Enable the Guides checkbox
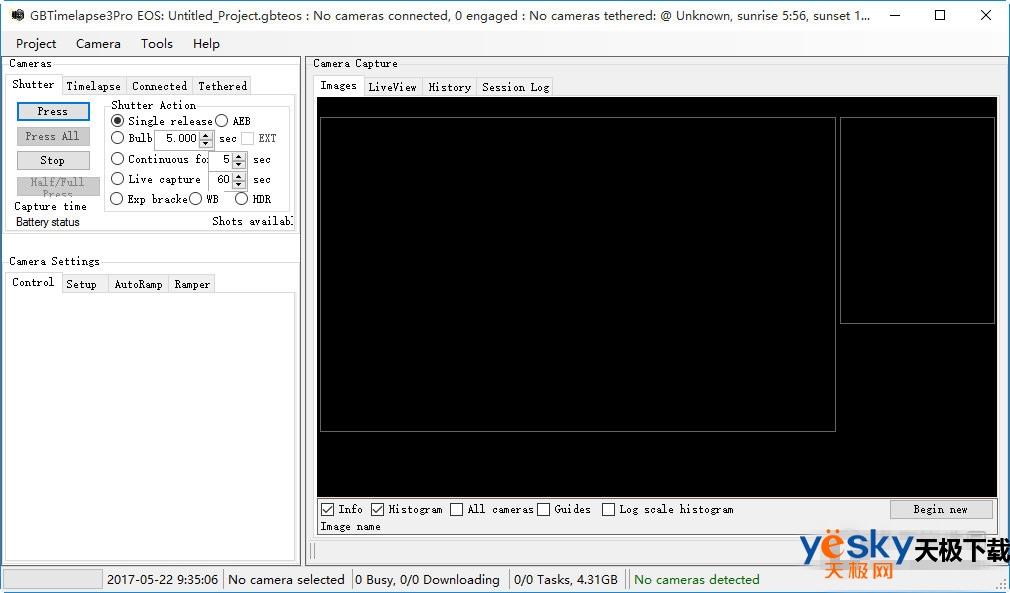The height and width of the screenshot is (593, 1010). pos(544,510)
